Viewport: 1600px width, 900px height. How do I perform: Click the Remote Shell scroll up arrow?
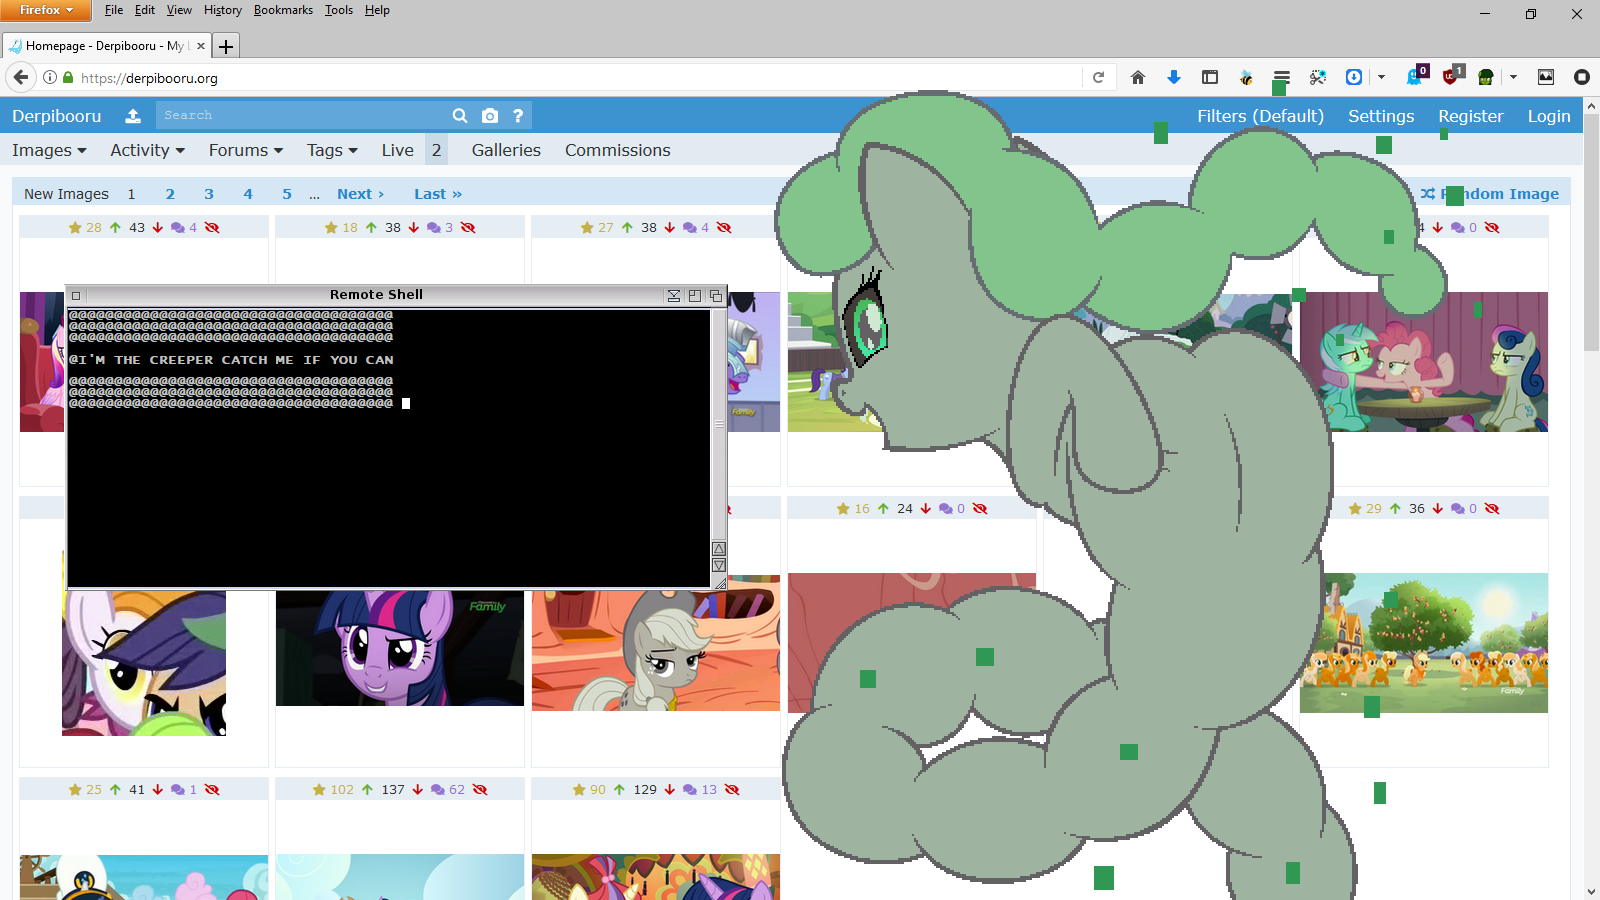tap(719, 549)
